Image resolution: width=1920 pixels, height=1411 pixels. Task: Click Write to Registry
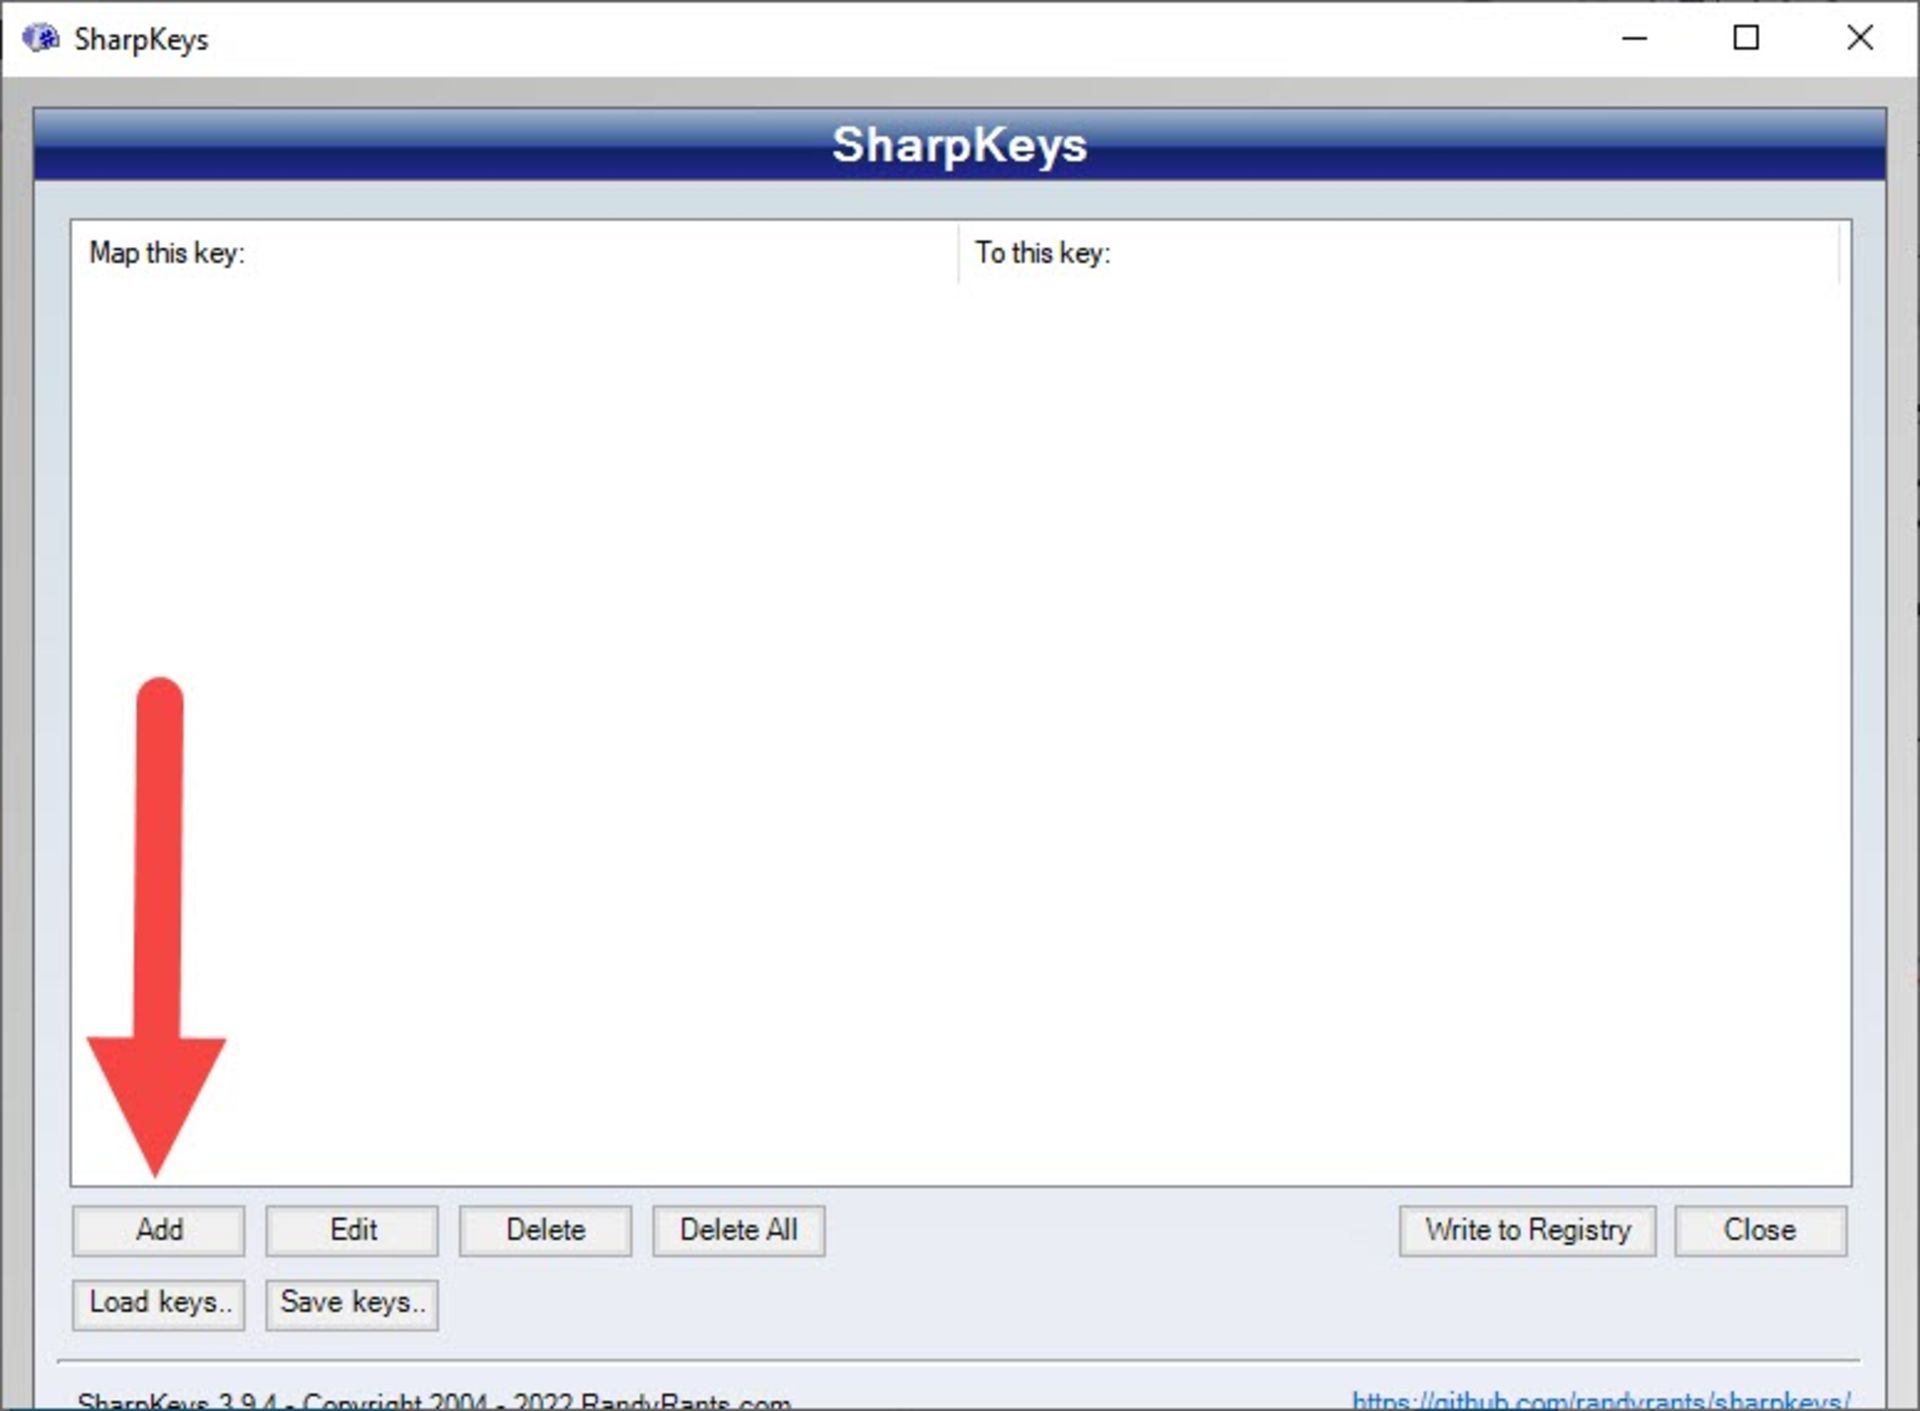(1527, 1230)
